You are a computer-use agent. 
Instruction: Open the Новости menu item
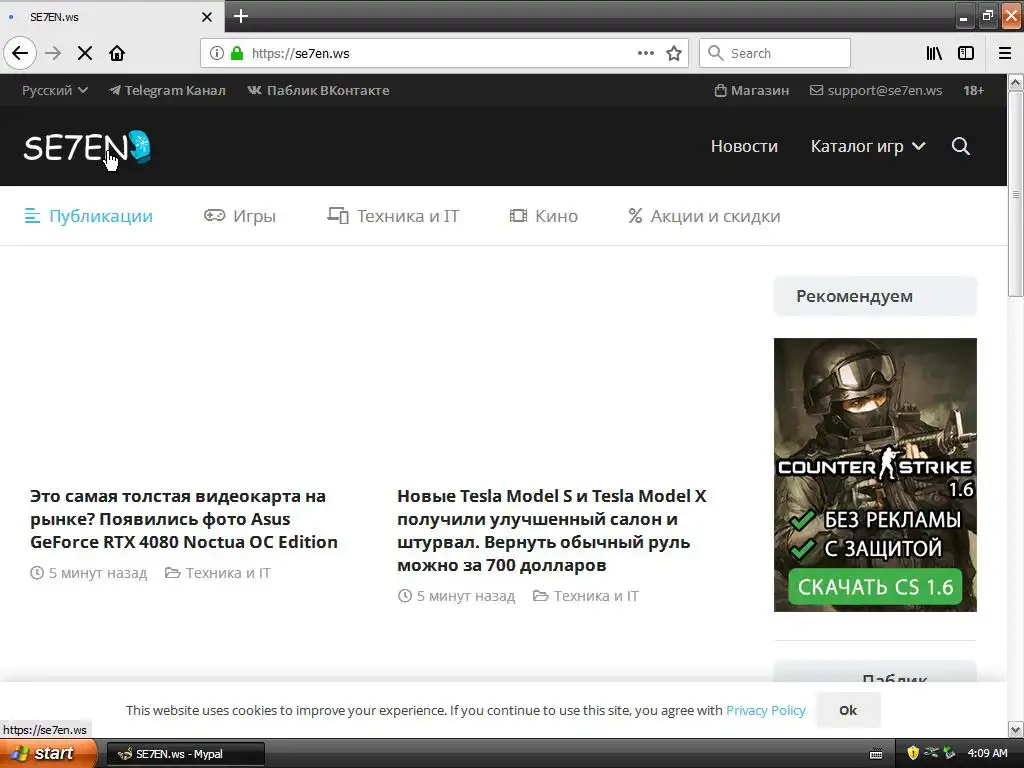point(744,146)
